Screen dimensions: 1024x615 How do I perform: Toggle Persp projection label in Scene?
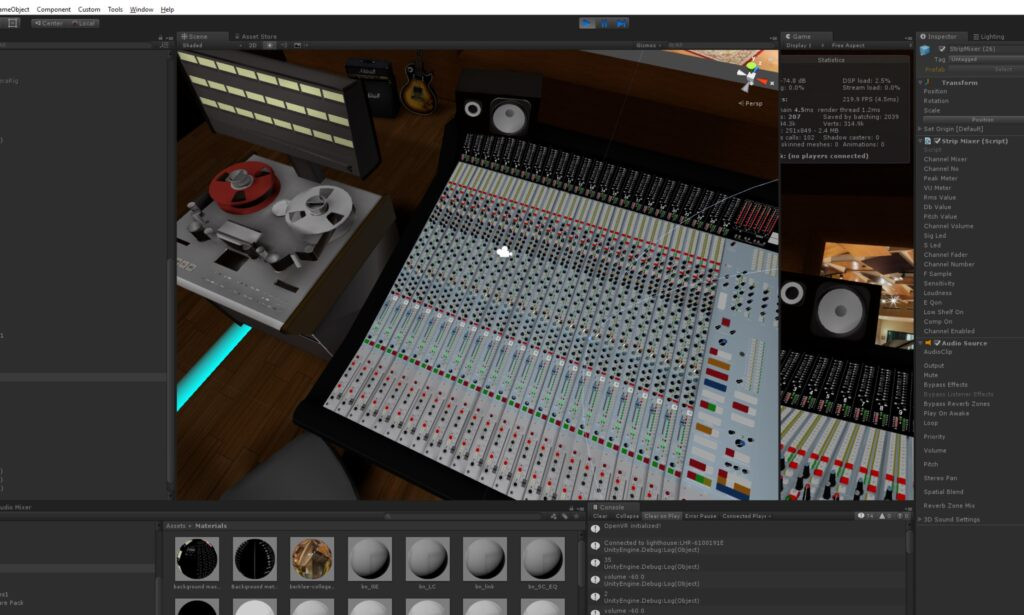751,103
